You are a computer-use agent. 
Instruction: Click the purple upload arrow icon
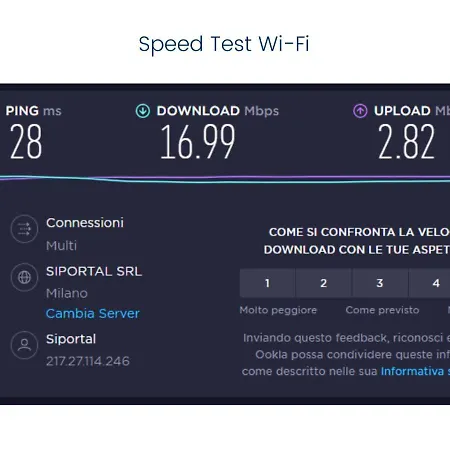(x=360, y=111)
